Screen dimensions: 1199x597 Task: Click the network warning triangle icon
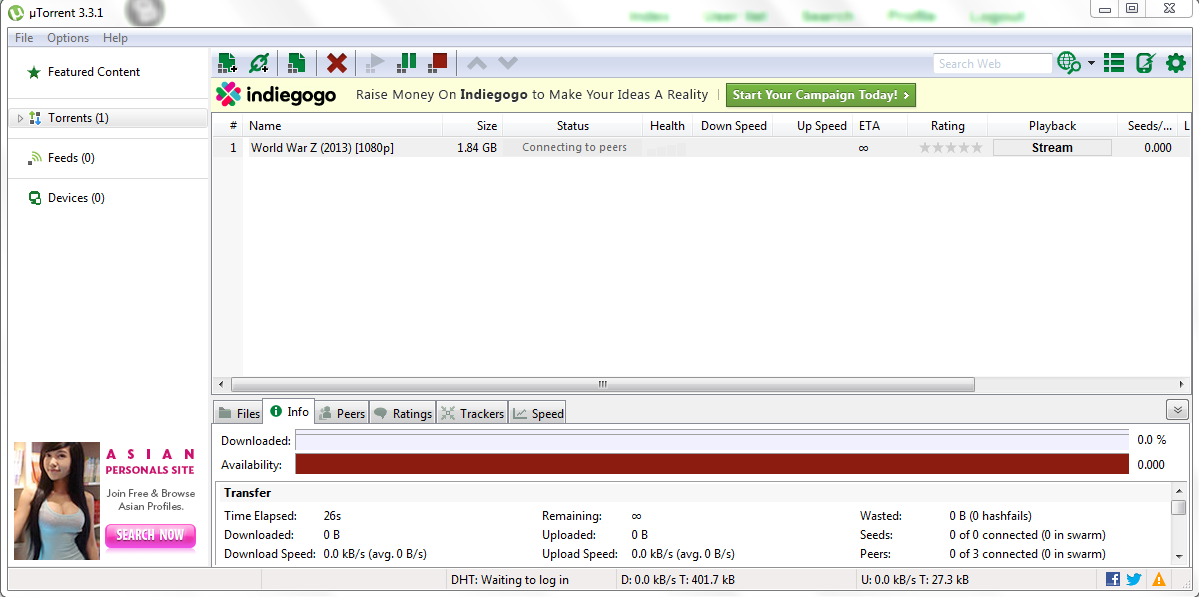pyautogui.click(x=1159, y=579)
